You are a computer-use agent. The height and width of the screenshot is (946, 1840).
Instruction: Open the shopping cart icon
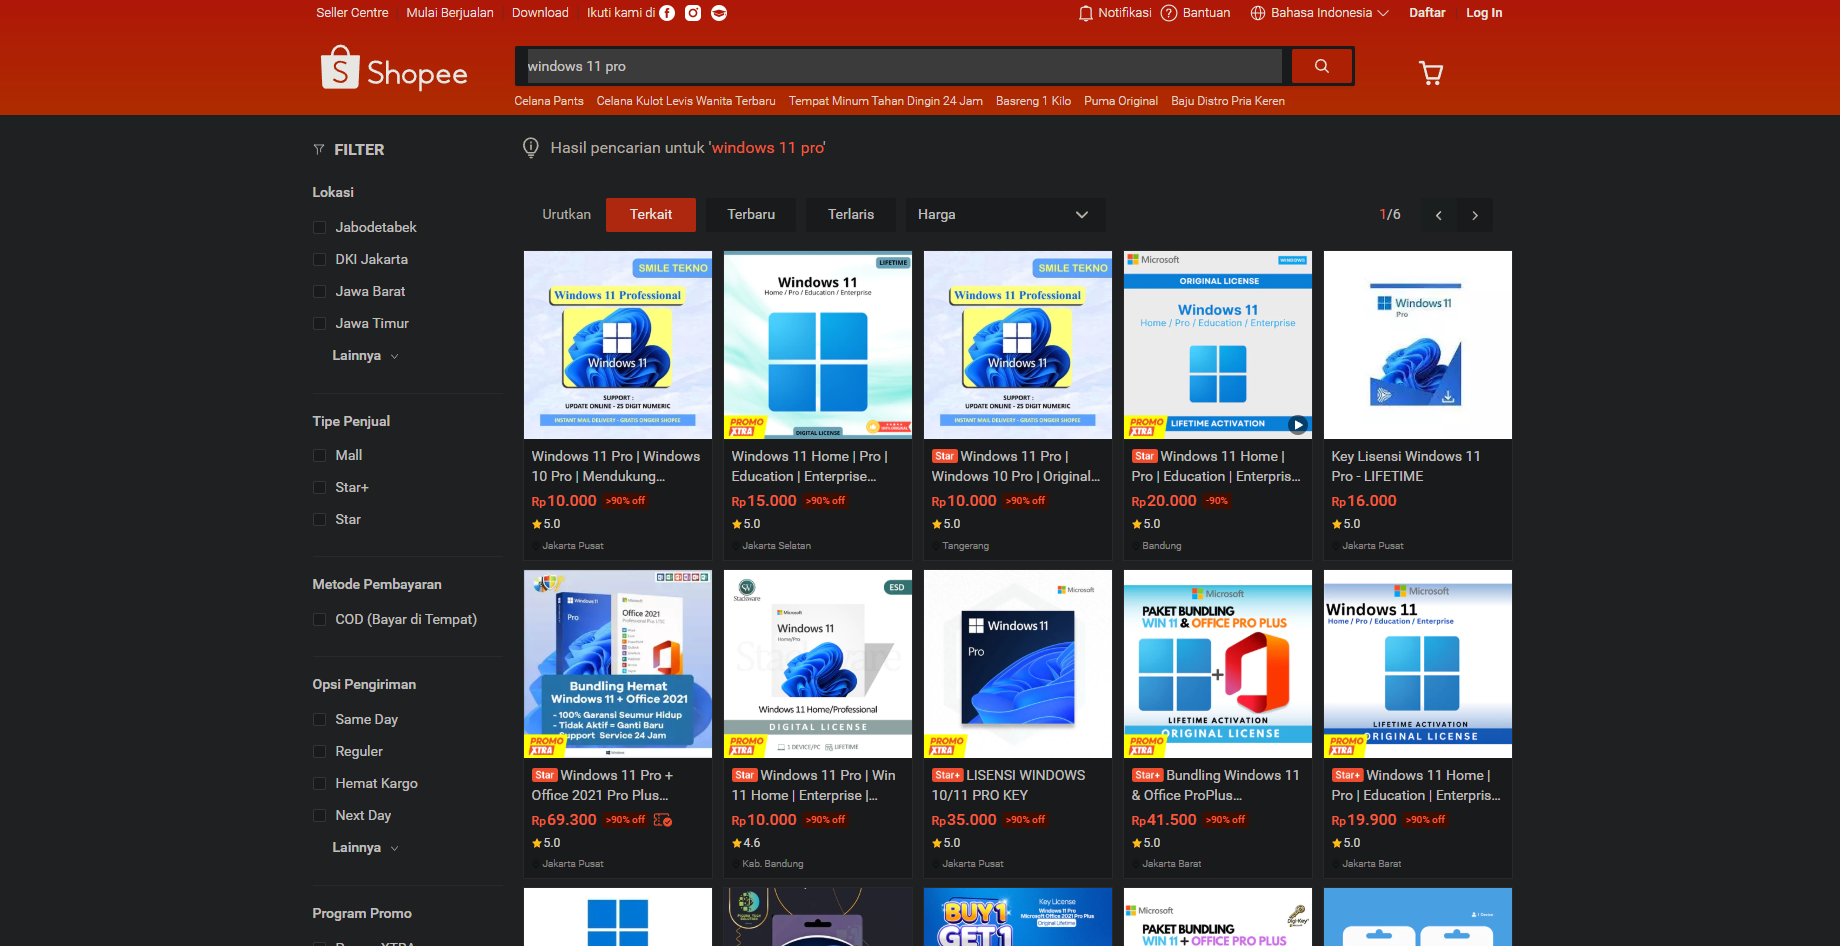click(x=1431, y=73)
